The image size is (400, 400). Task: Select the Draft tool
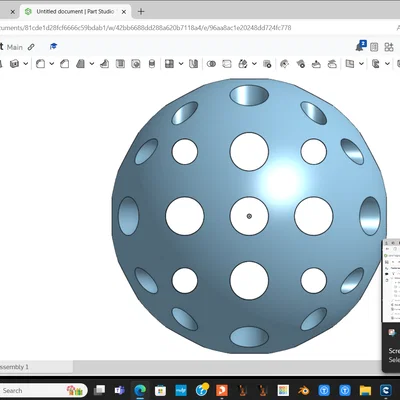[x=80, y=64]
